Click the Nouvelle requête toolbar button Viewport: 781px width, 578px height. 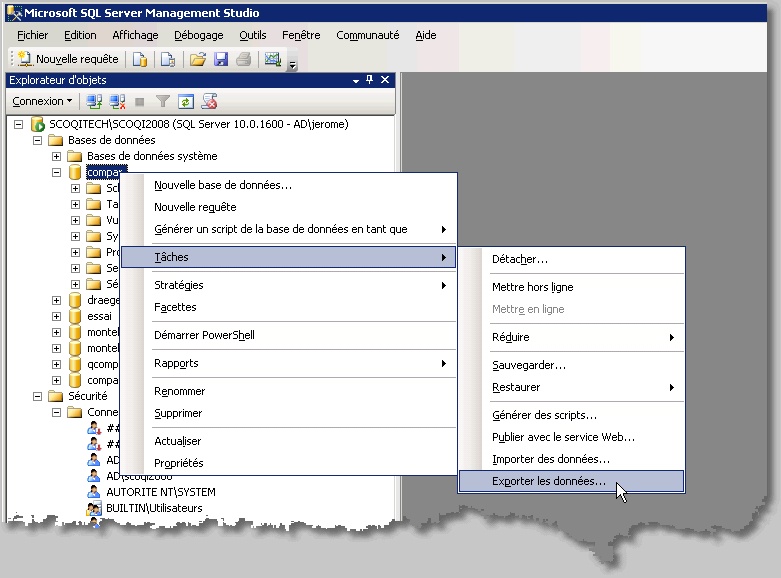tap(68, 59)
